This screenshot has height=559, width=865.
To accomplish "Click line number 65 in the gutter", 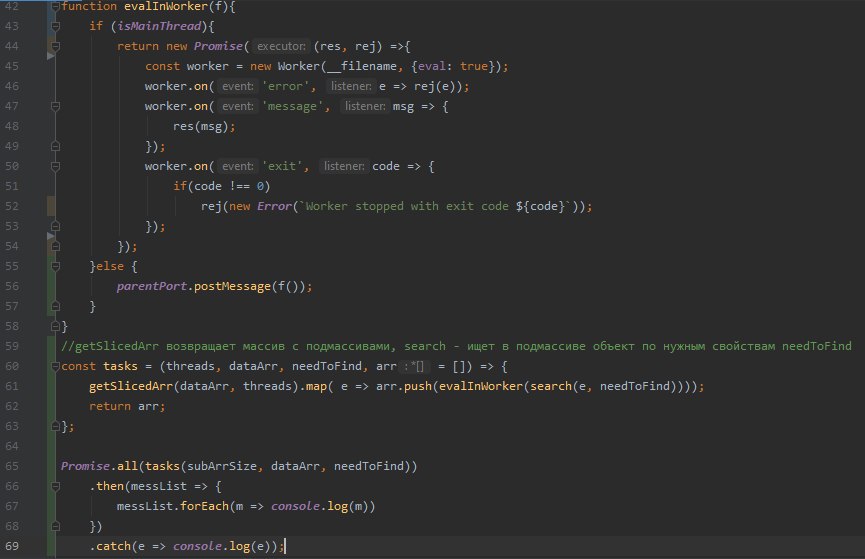I will click(x=12, y=466).
